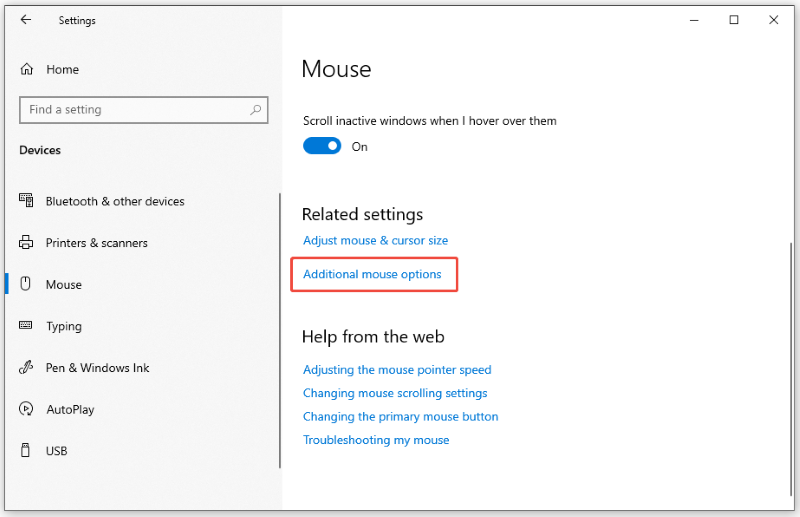The height and width of the screenshot is (517, 800).
Task: Turn off scroll inactive windows toggle
Action: [x=322, y=146]
